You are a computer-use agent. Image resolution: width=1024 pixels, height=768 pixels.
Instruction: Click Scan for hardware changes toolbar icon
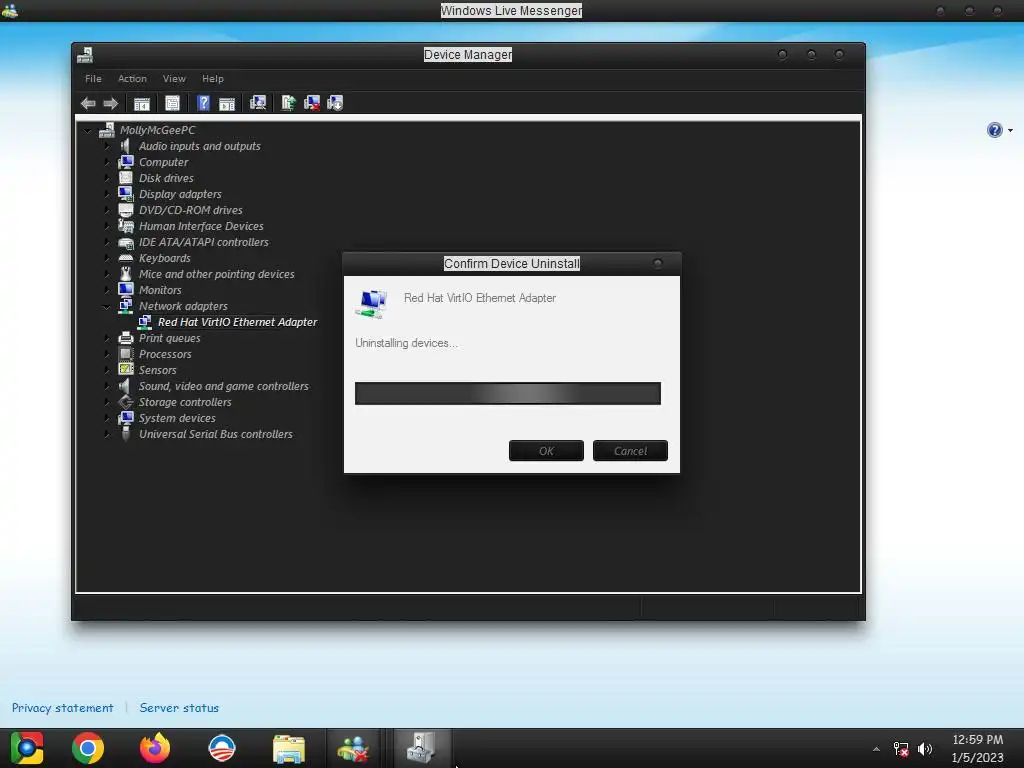258,103
